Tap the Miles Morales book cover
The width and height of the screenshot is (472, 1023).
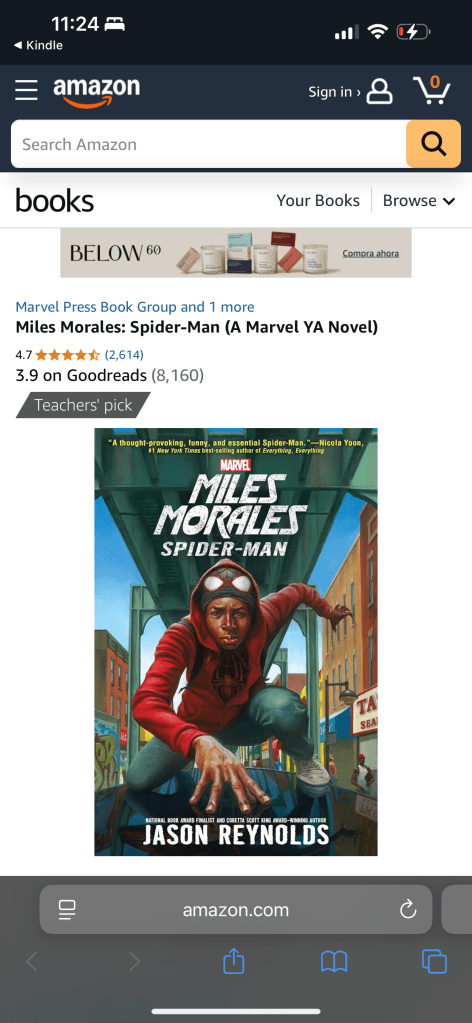[236, 641]
